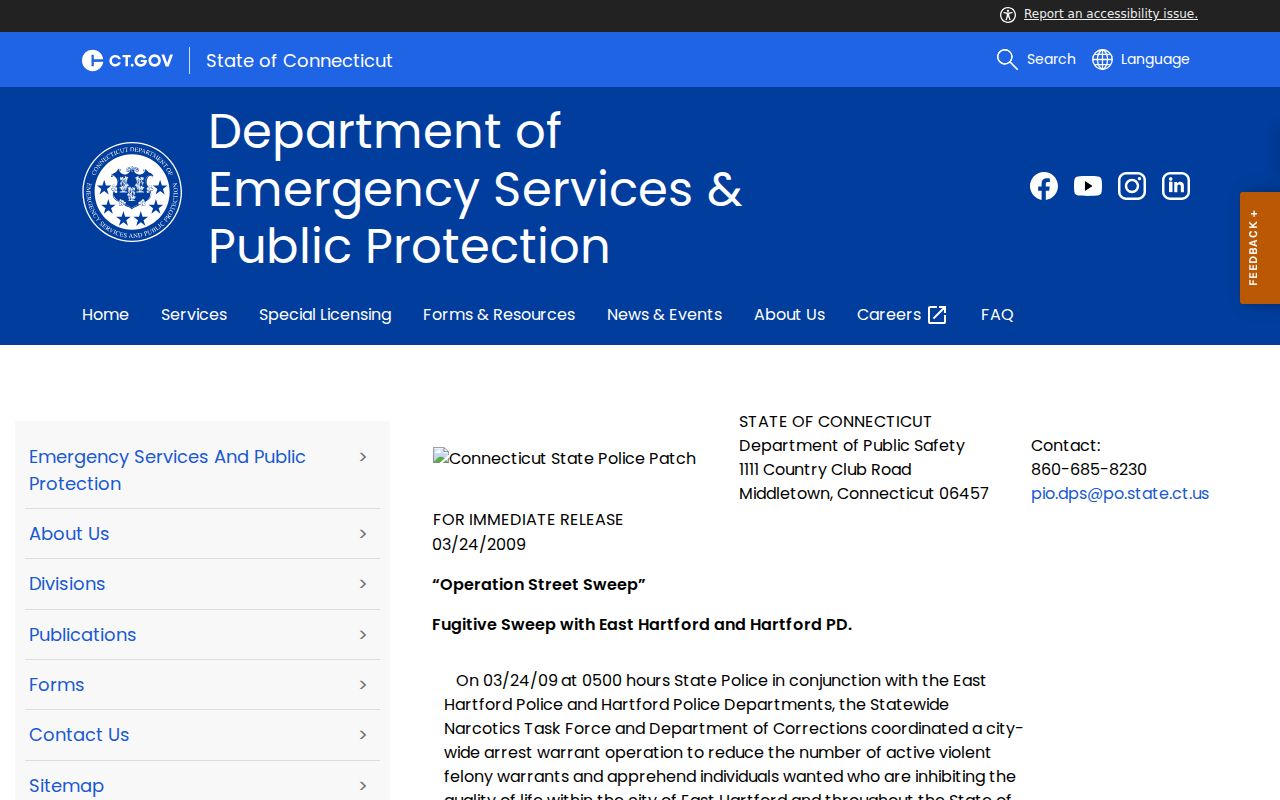Expand Emergency Services And Public Protection chevron
This screenshot has height=800, width=1280.
tap(363, 457)
